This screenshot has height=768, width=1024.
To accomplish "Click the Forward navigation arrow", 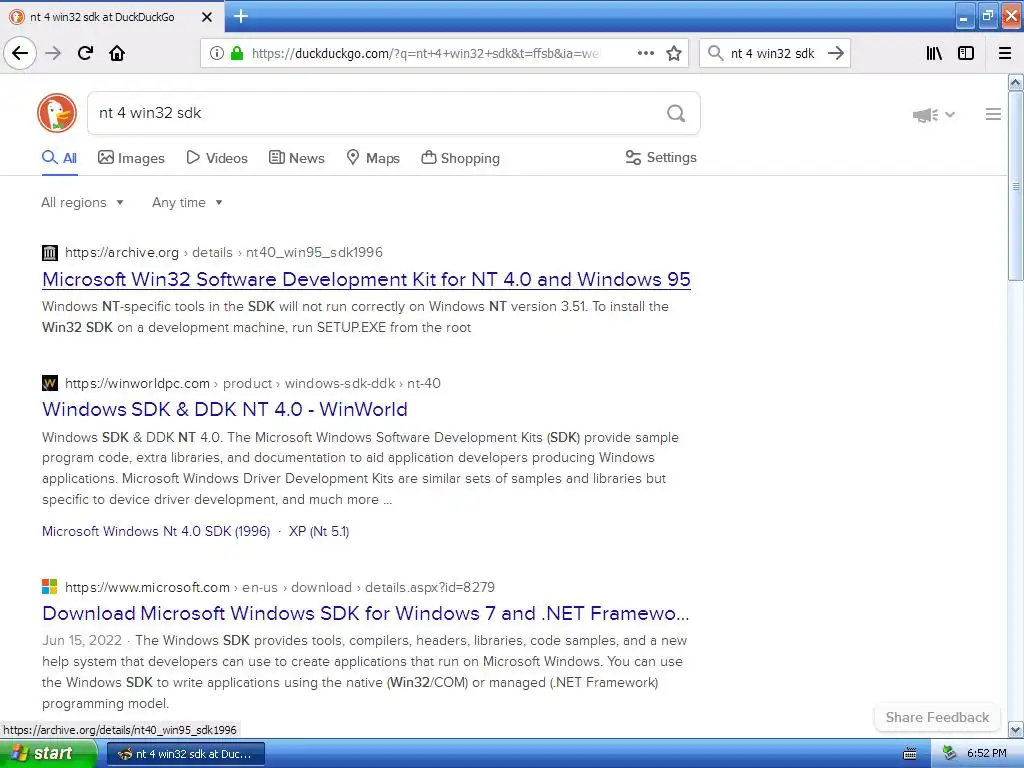I will (53, 53).
